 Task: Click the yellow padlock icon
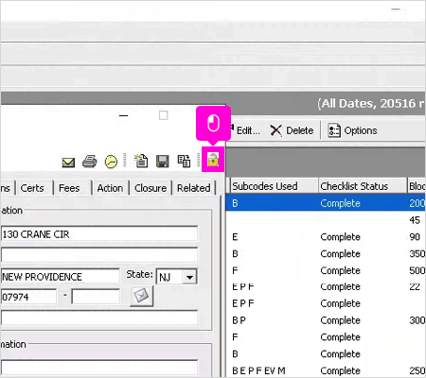coord(213,160)
